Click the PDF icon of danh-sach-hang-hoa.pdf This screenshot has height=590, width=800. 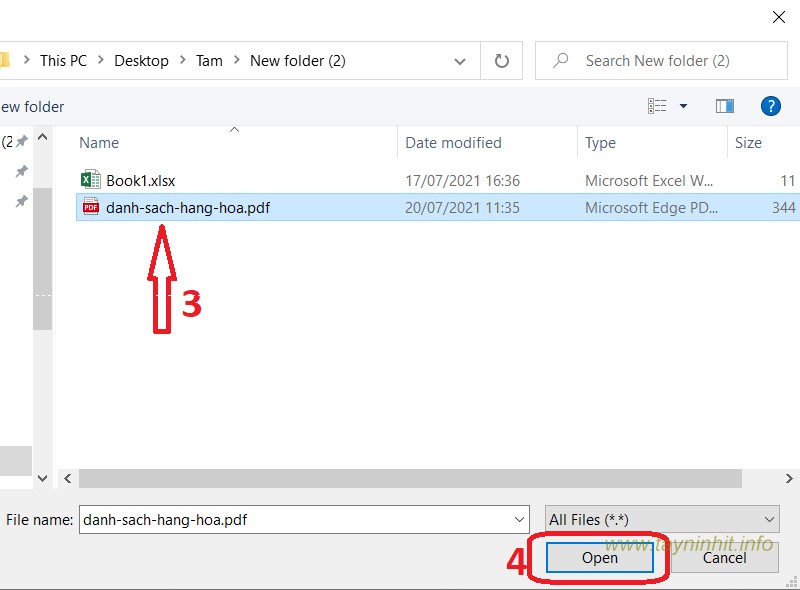pos(90,208)
